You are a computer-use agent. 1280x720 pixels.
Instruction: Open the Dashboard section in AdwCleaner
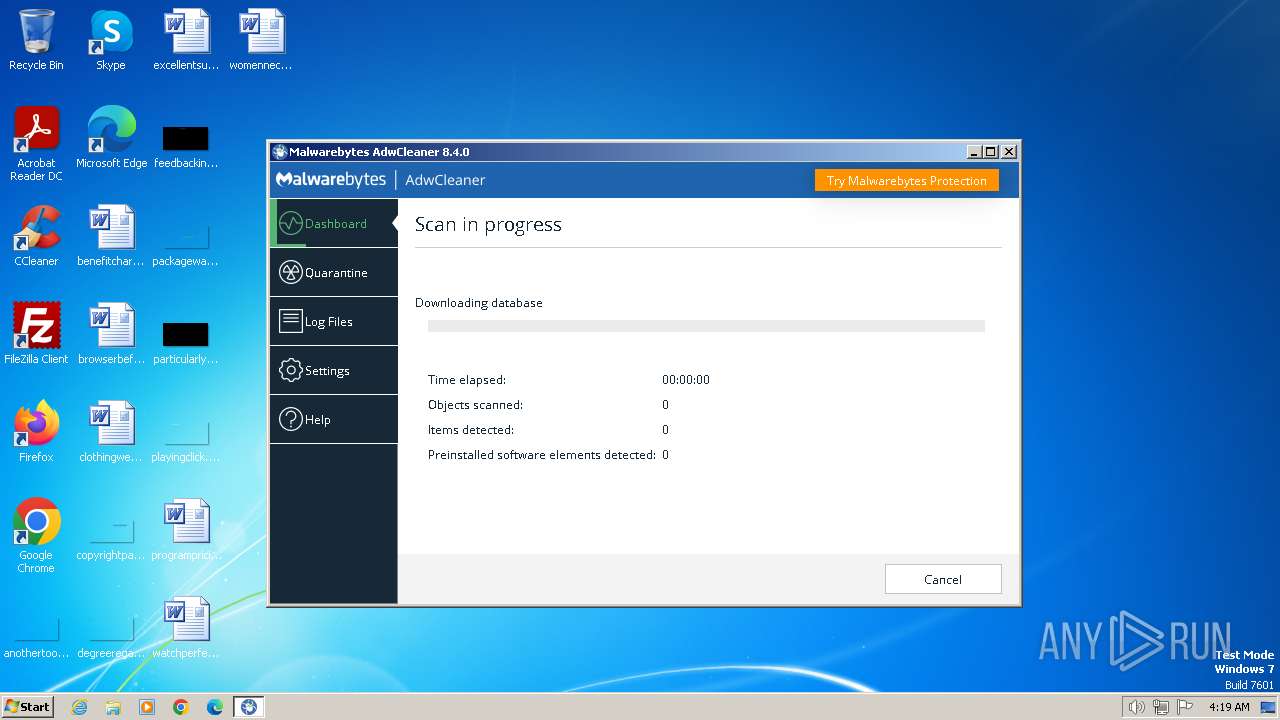pos(334,223)
